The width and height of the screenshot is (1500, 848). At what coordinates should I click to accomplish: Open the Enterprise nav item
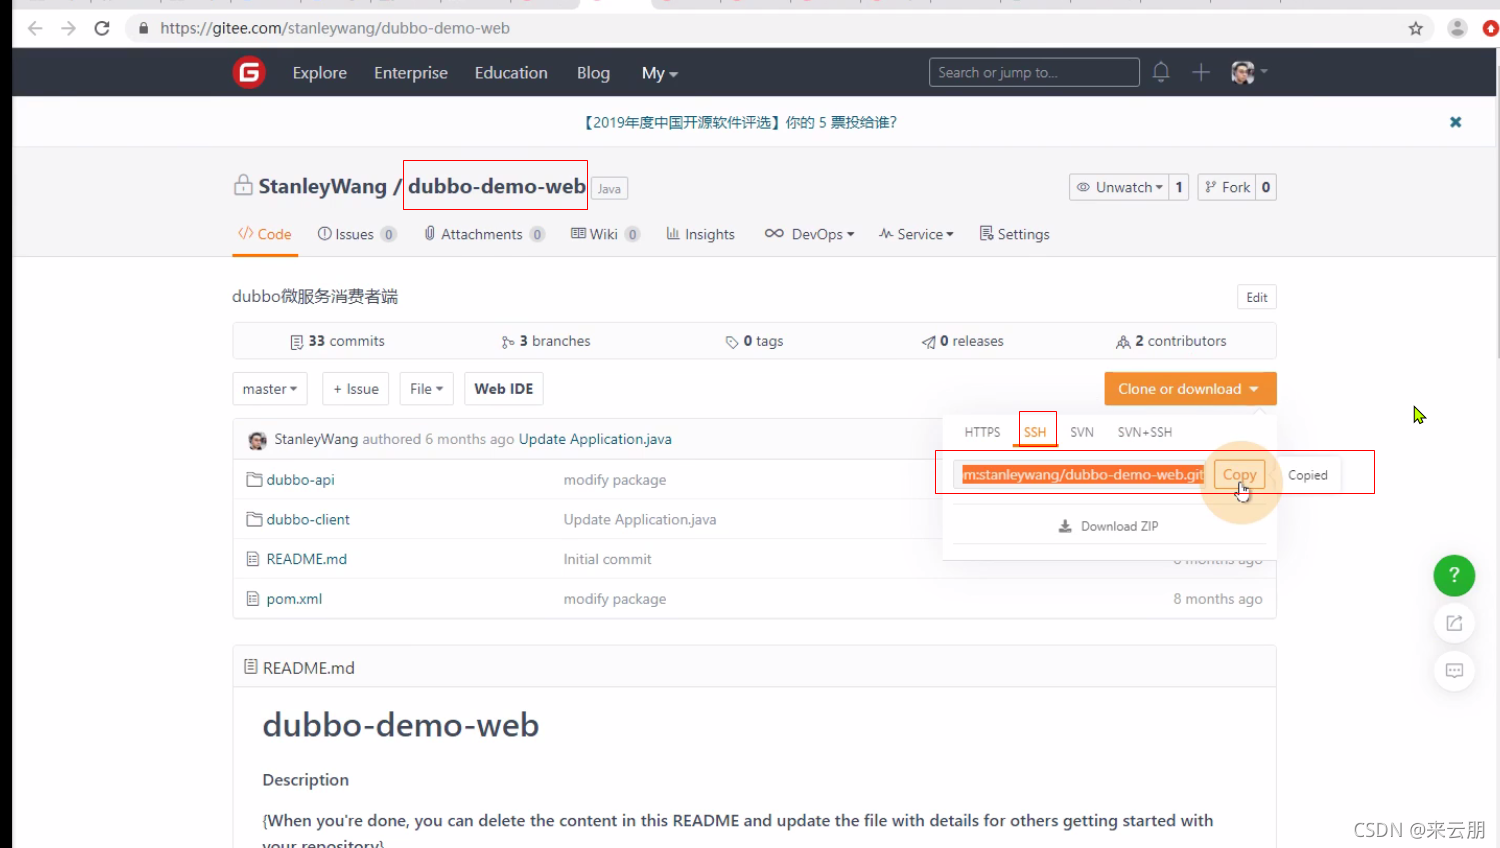coord(411,73)
